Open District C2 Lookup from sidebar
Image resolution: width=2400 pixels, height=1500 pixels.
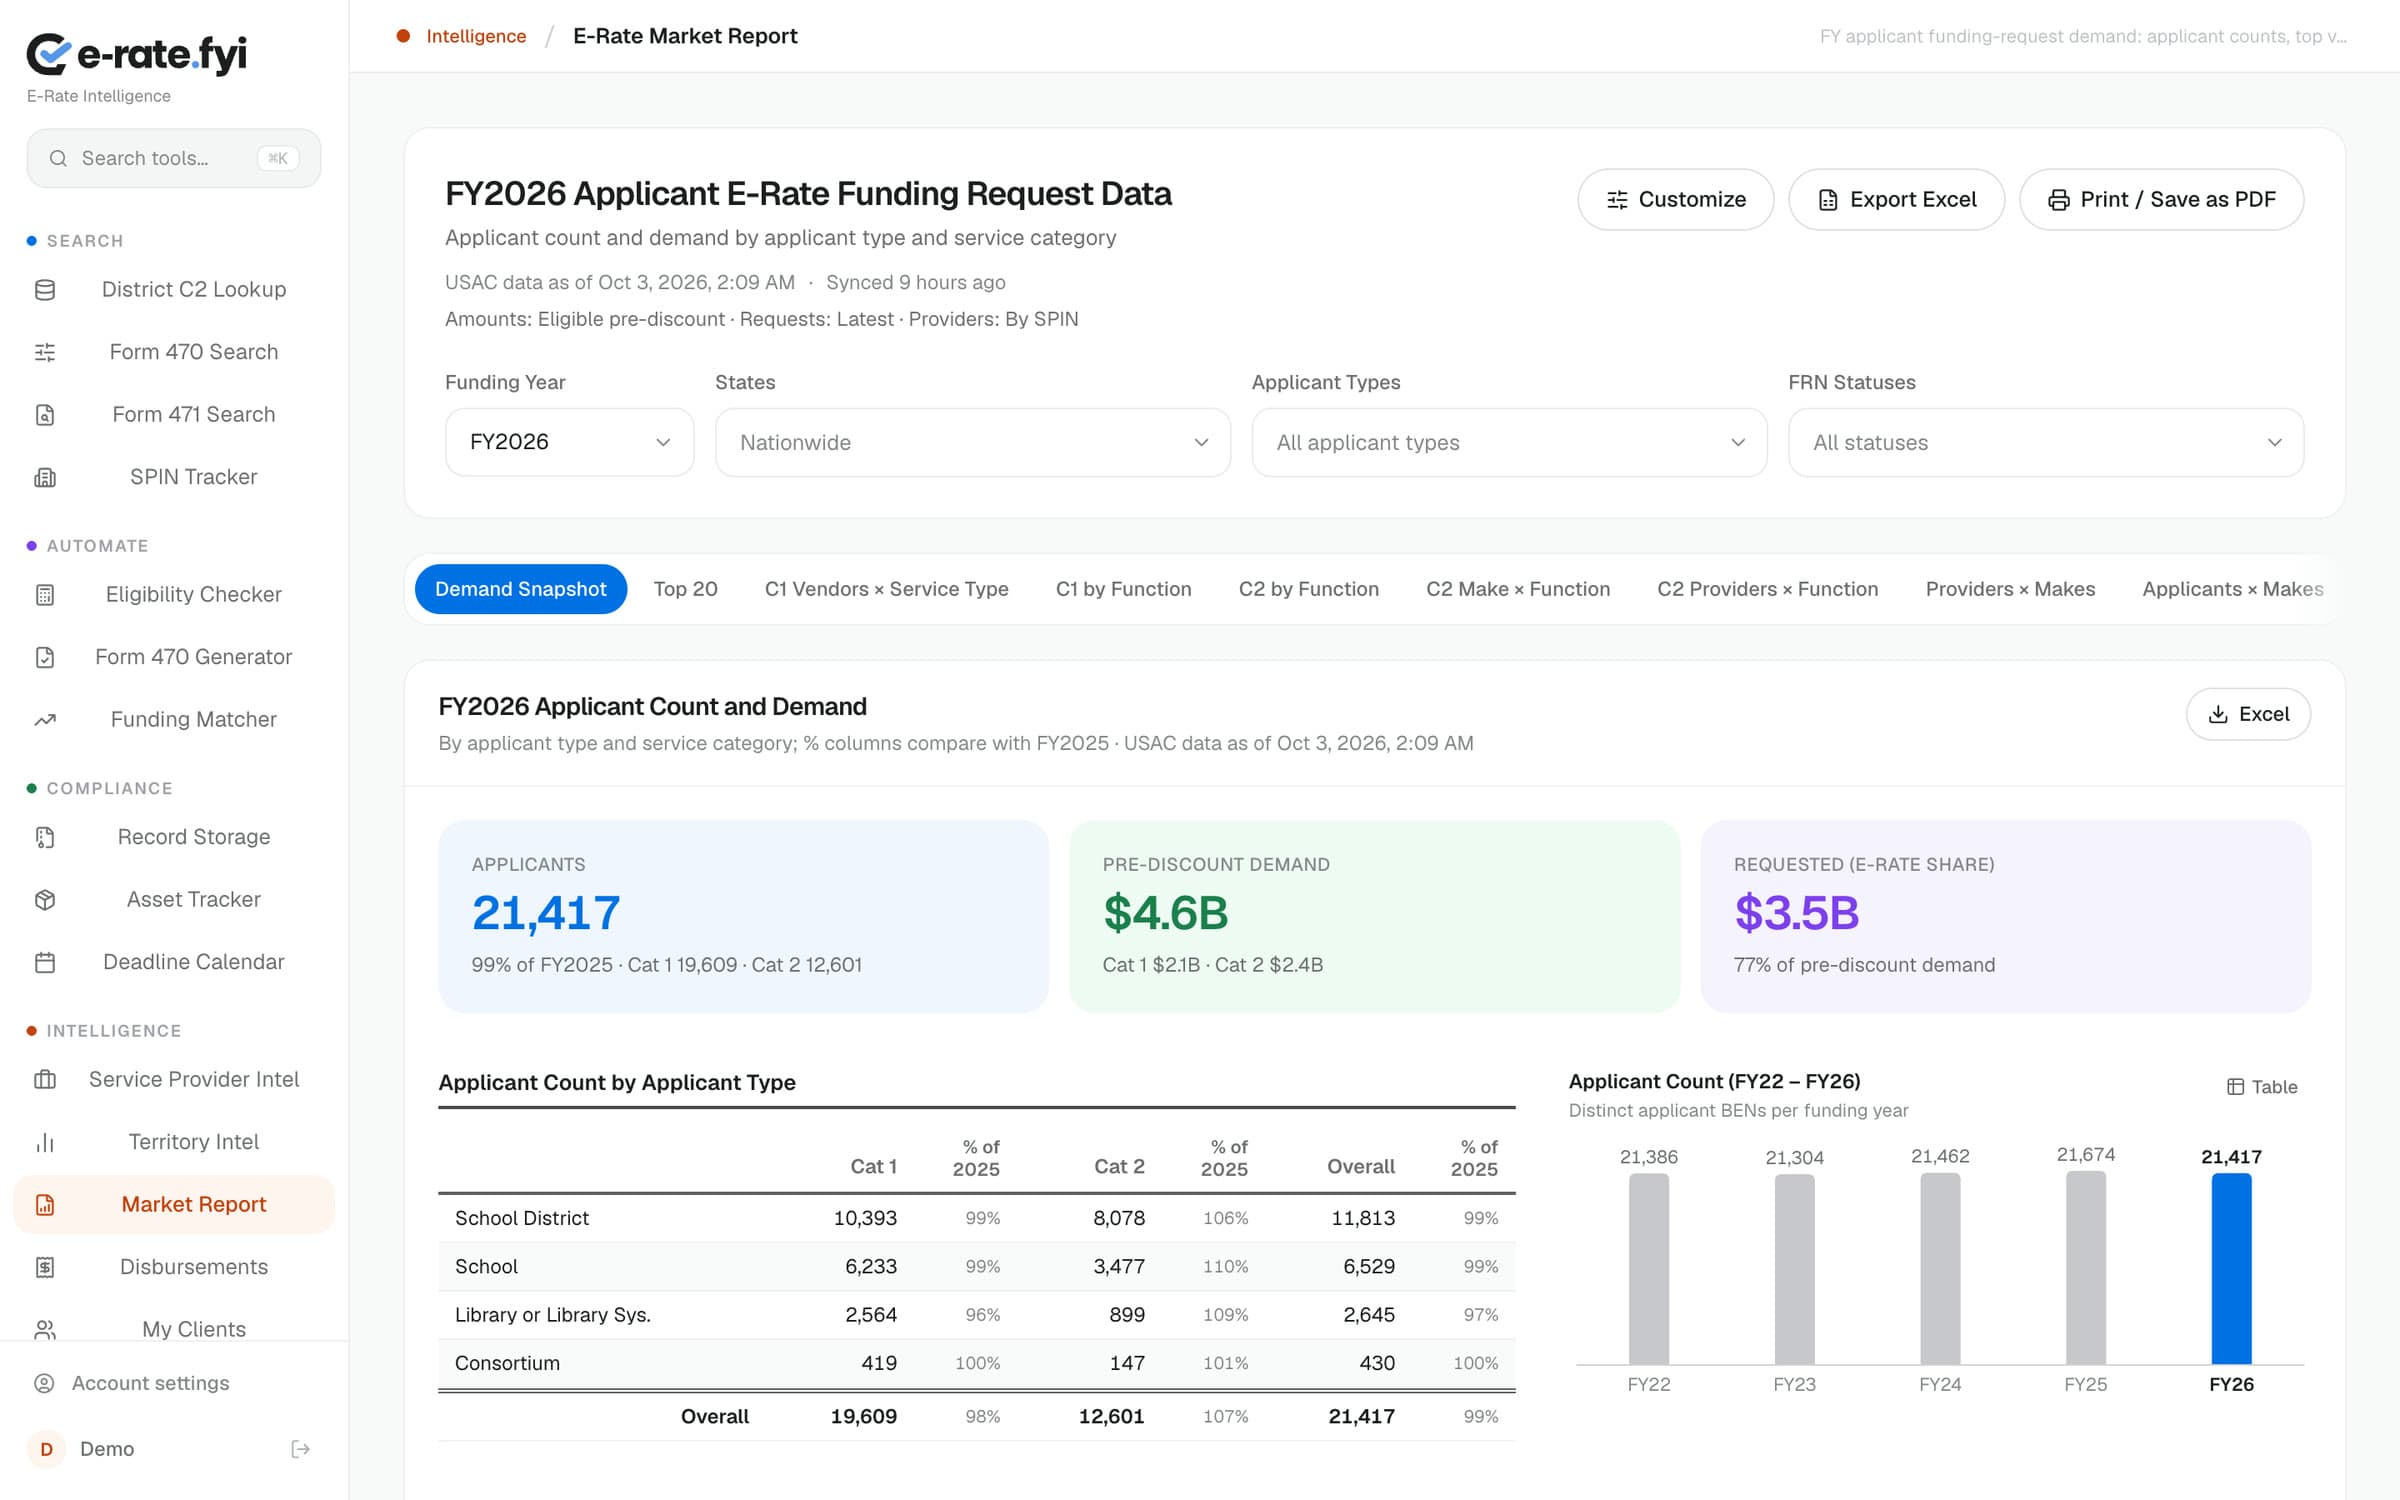pyautogui.click(x=174, y=290)
